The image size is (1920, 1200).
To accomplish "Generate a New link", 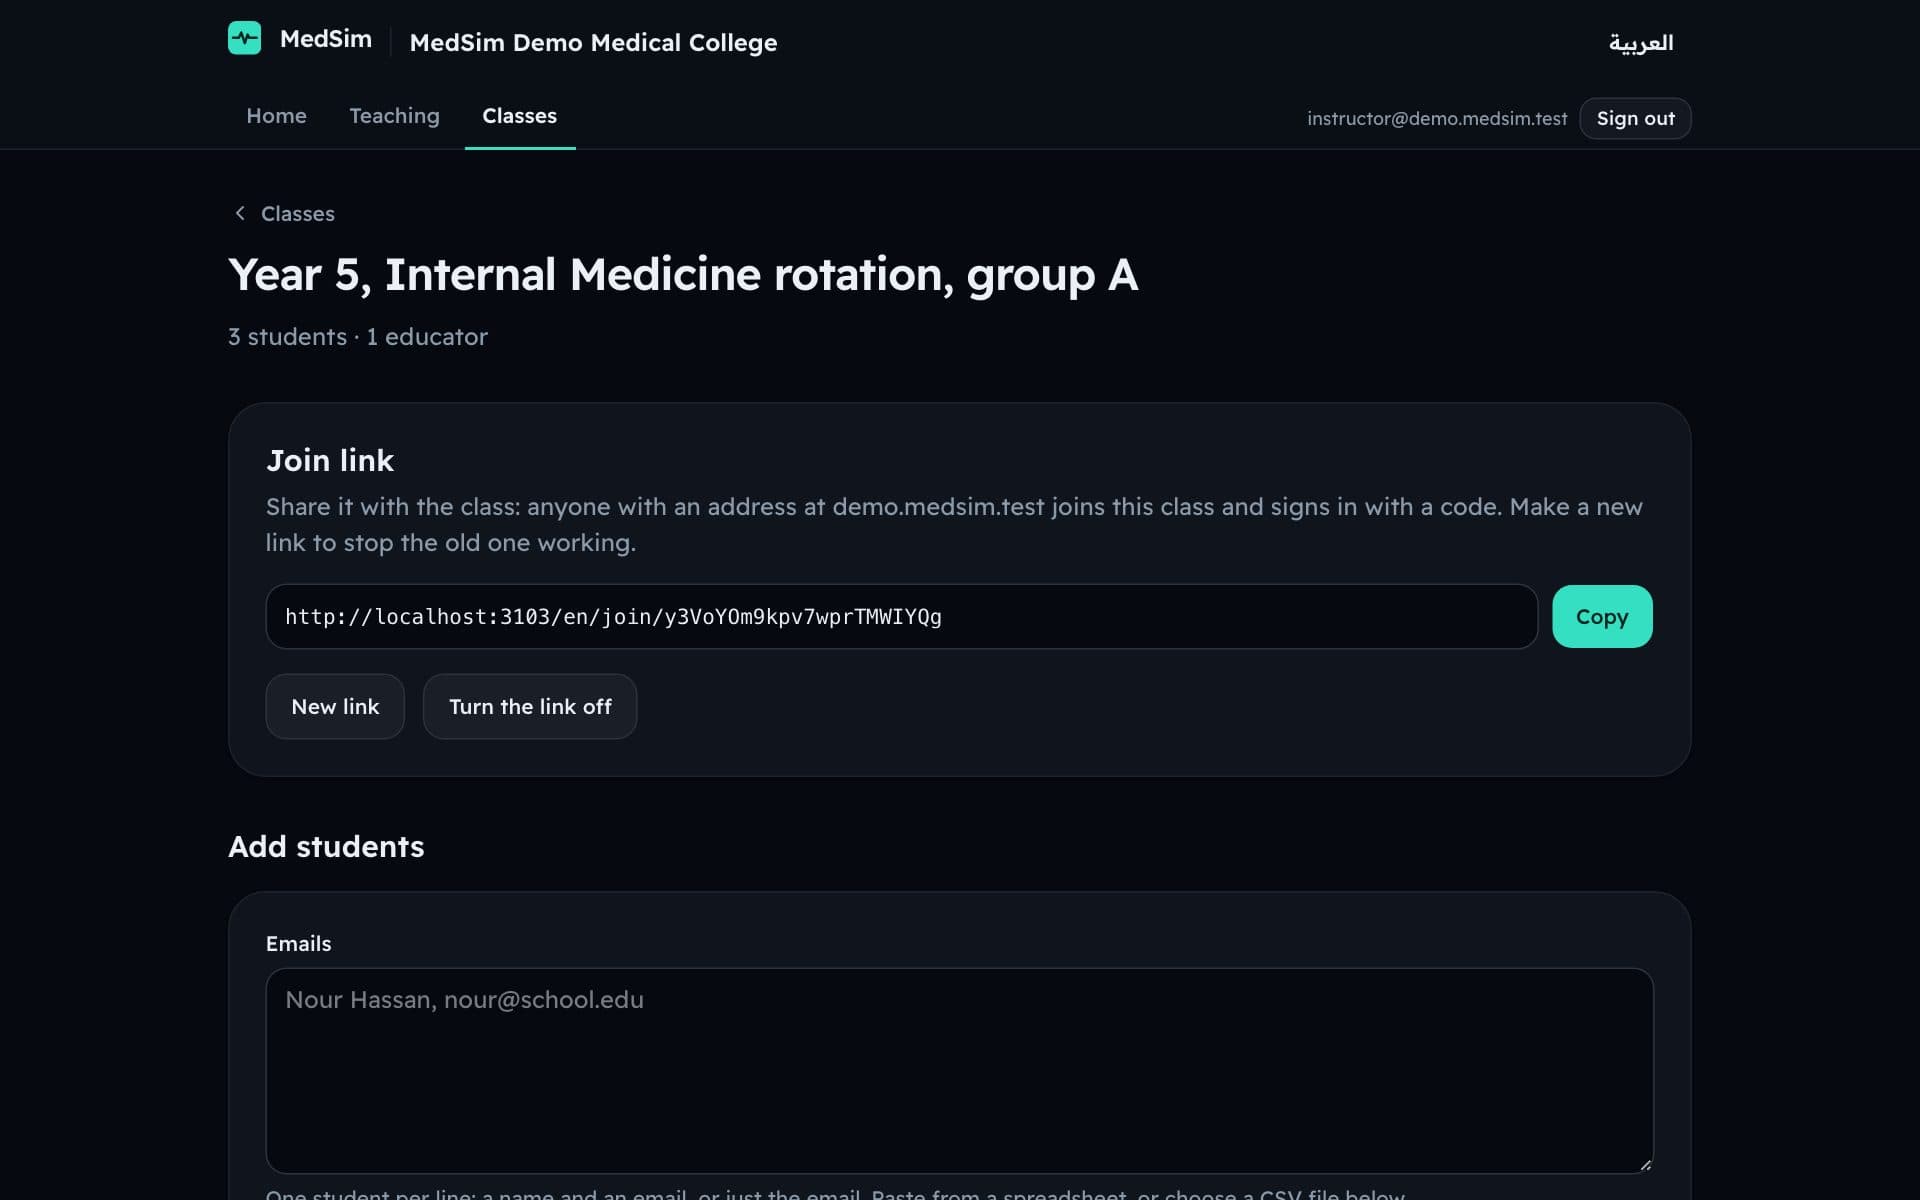I will coord(335,706).
